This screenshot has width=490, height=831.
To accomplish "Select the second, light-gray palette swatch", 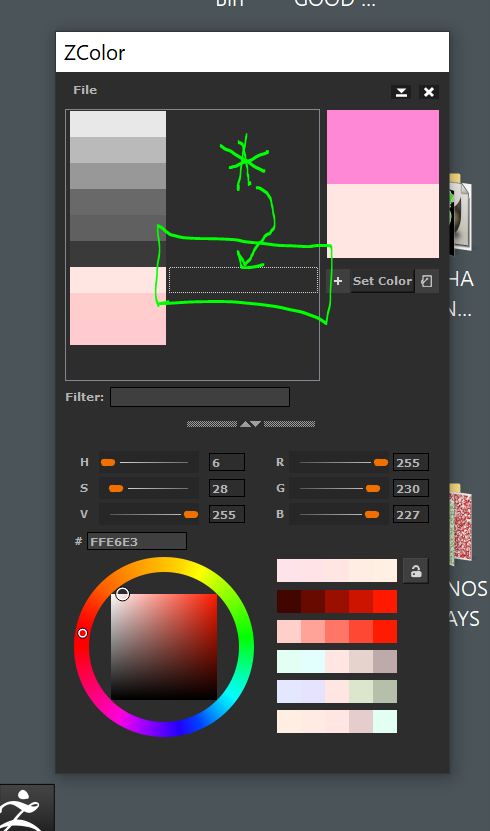I will point(118,150).
